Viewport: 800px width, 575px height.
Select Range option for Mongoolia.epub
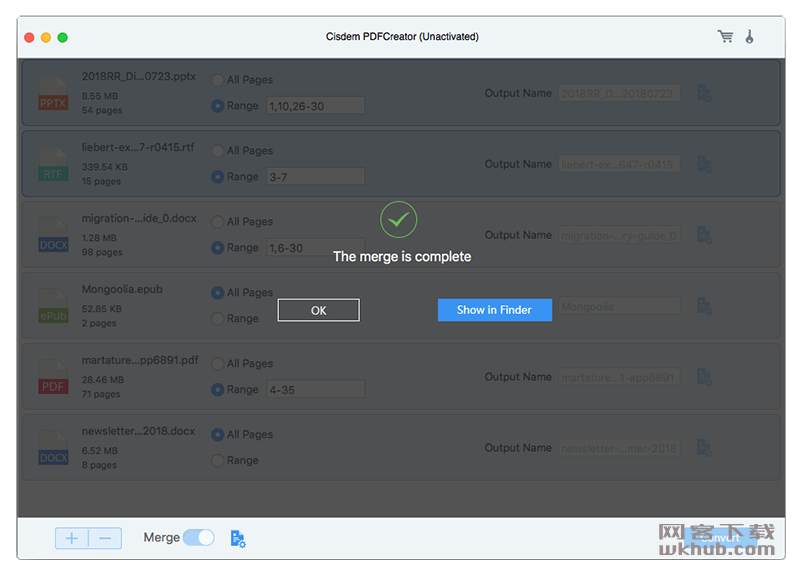click(x=217, y=318)
